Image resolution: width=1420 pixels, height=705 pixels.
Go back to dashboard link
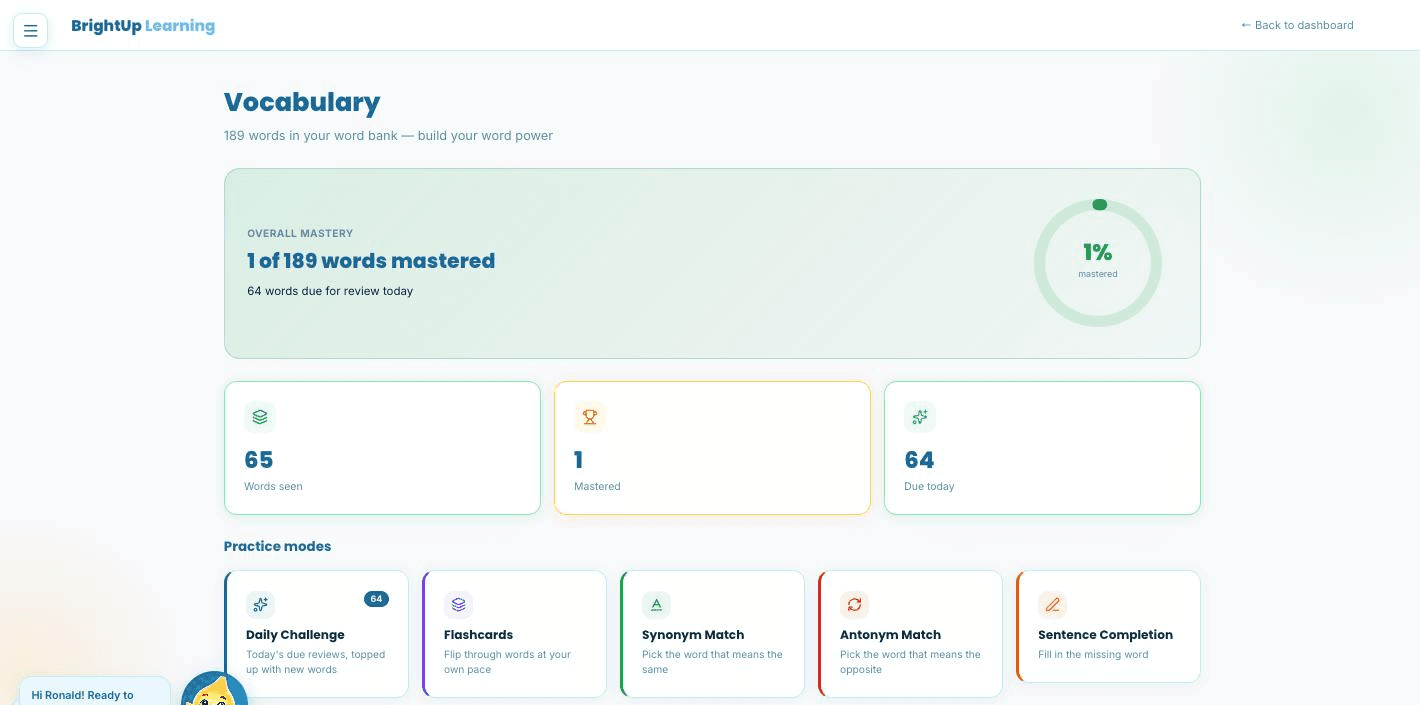pyautogui.click(x=1297, y=25)
